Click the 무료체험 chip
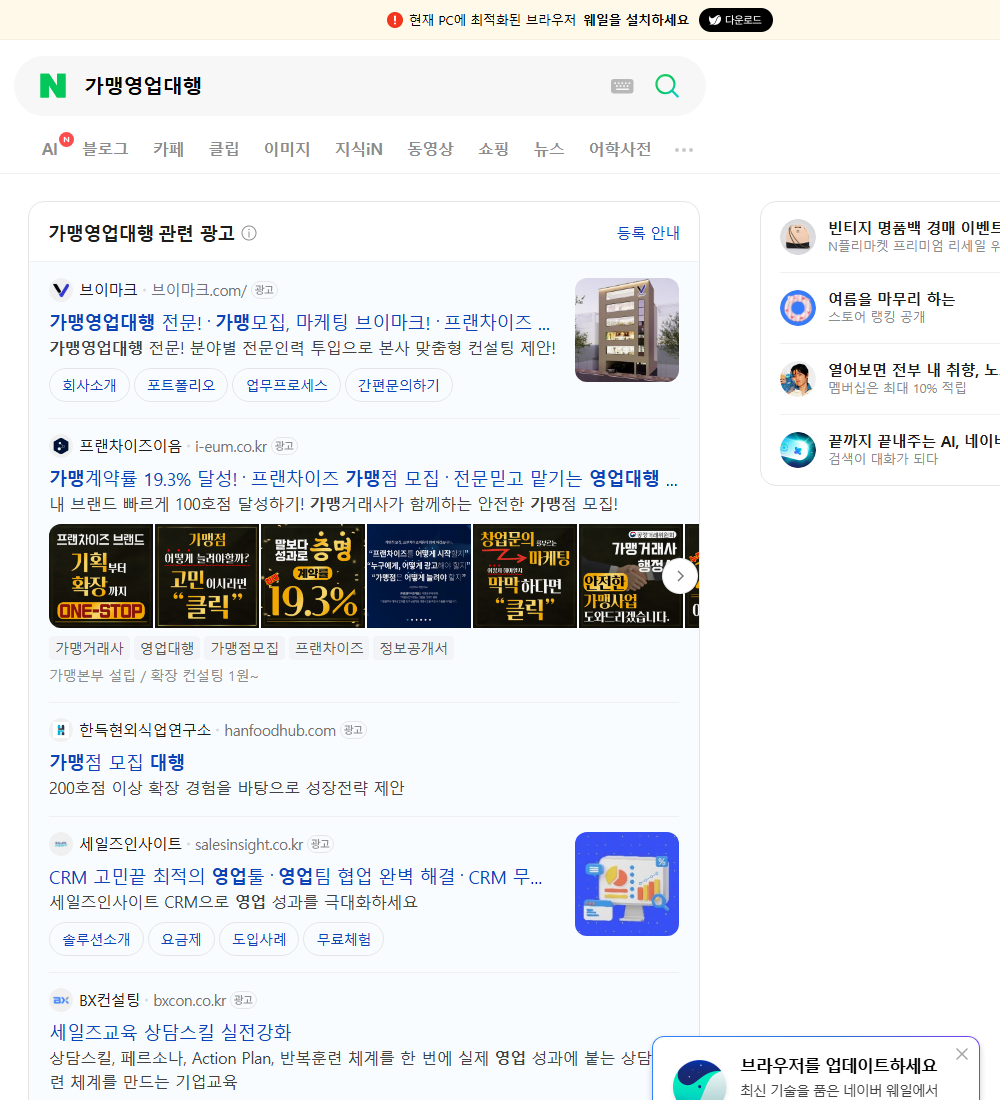 343,939
